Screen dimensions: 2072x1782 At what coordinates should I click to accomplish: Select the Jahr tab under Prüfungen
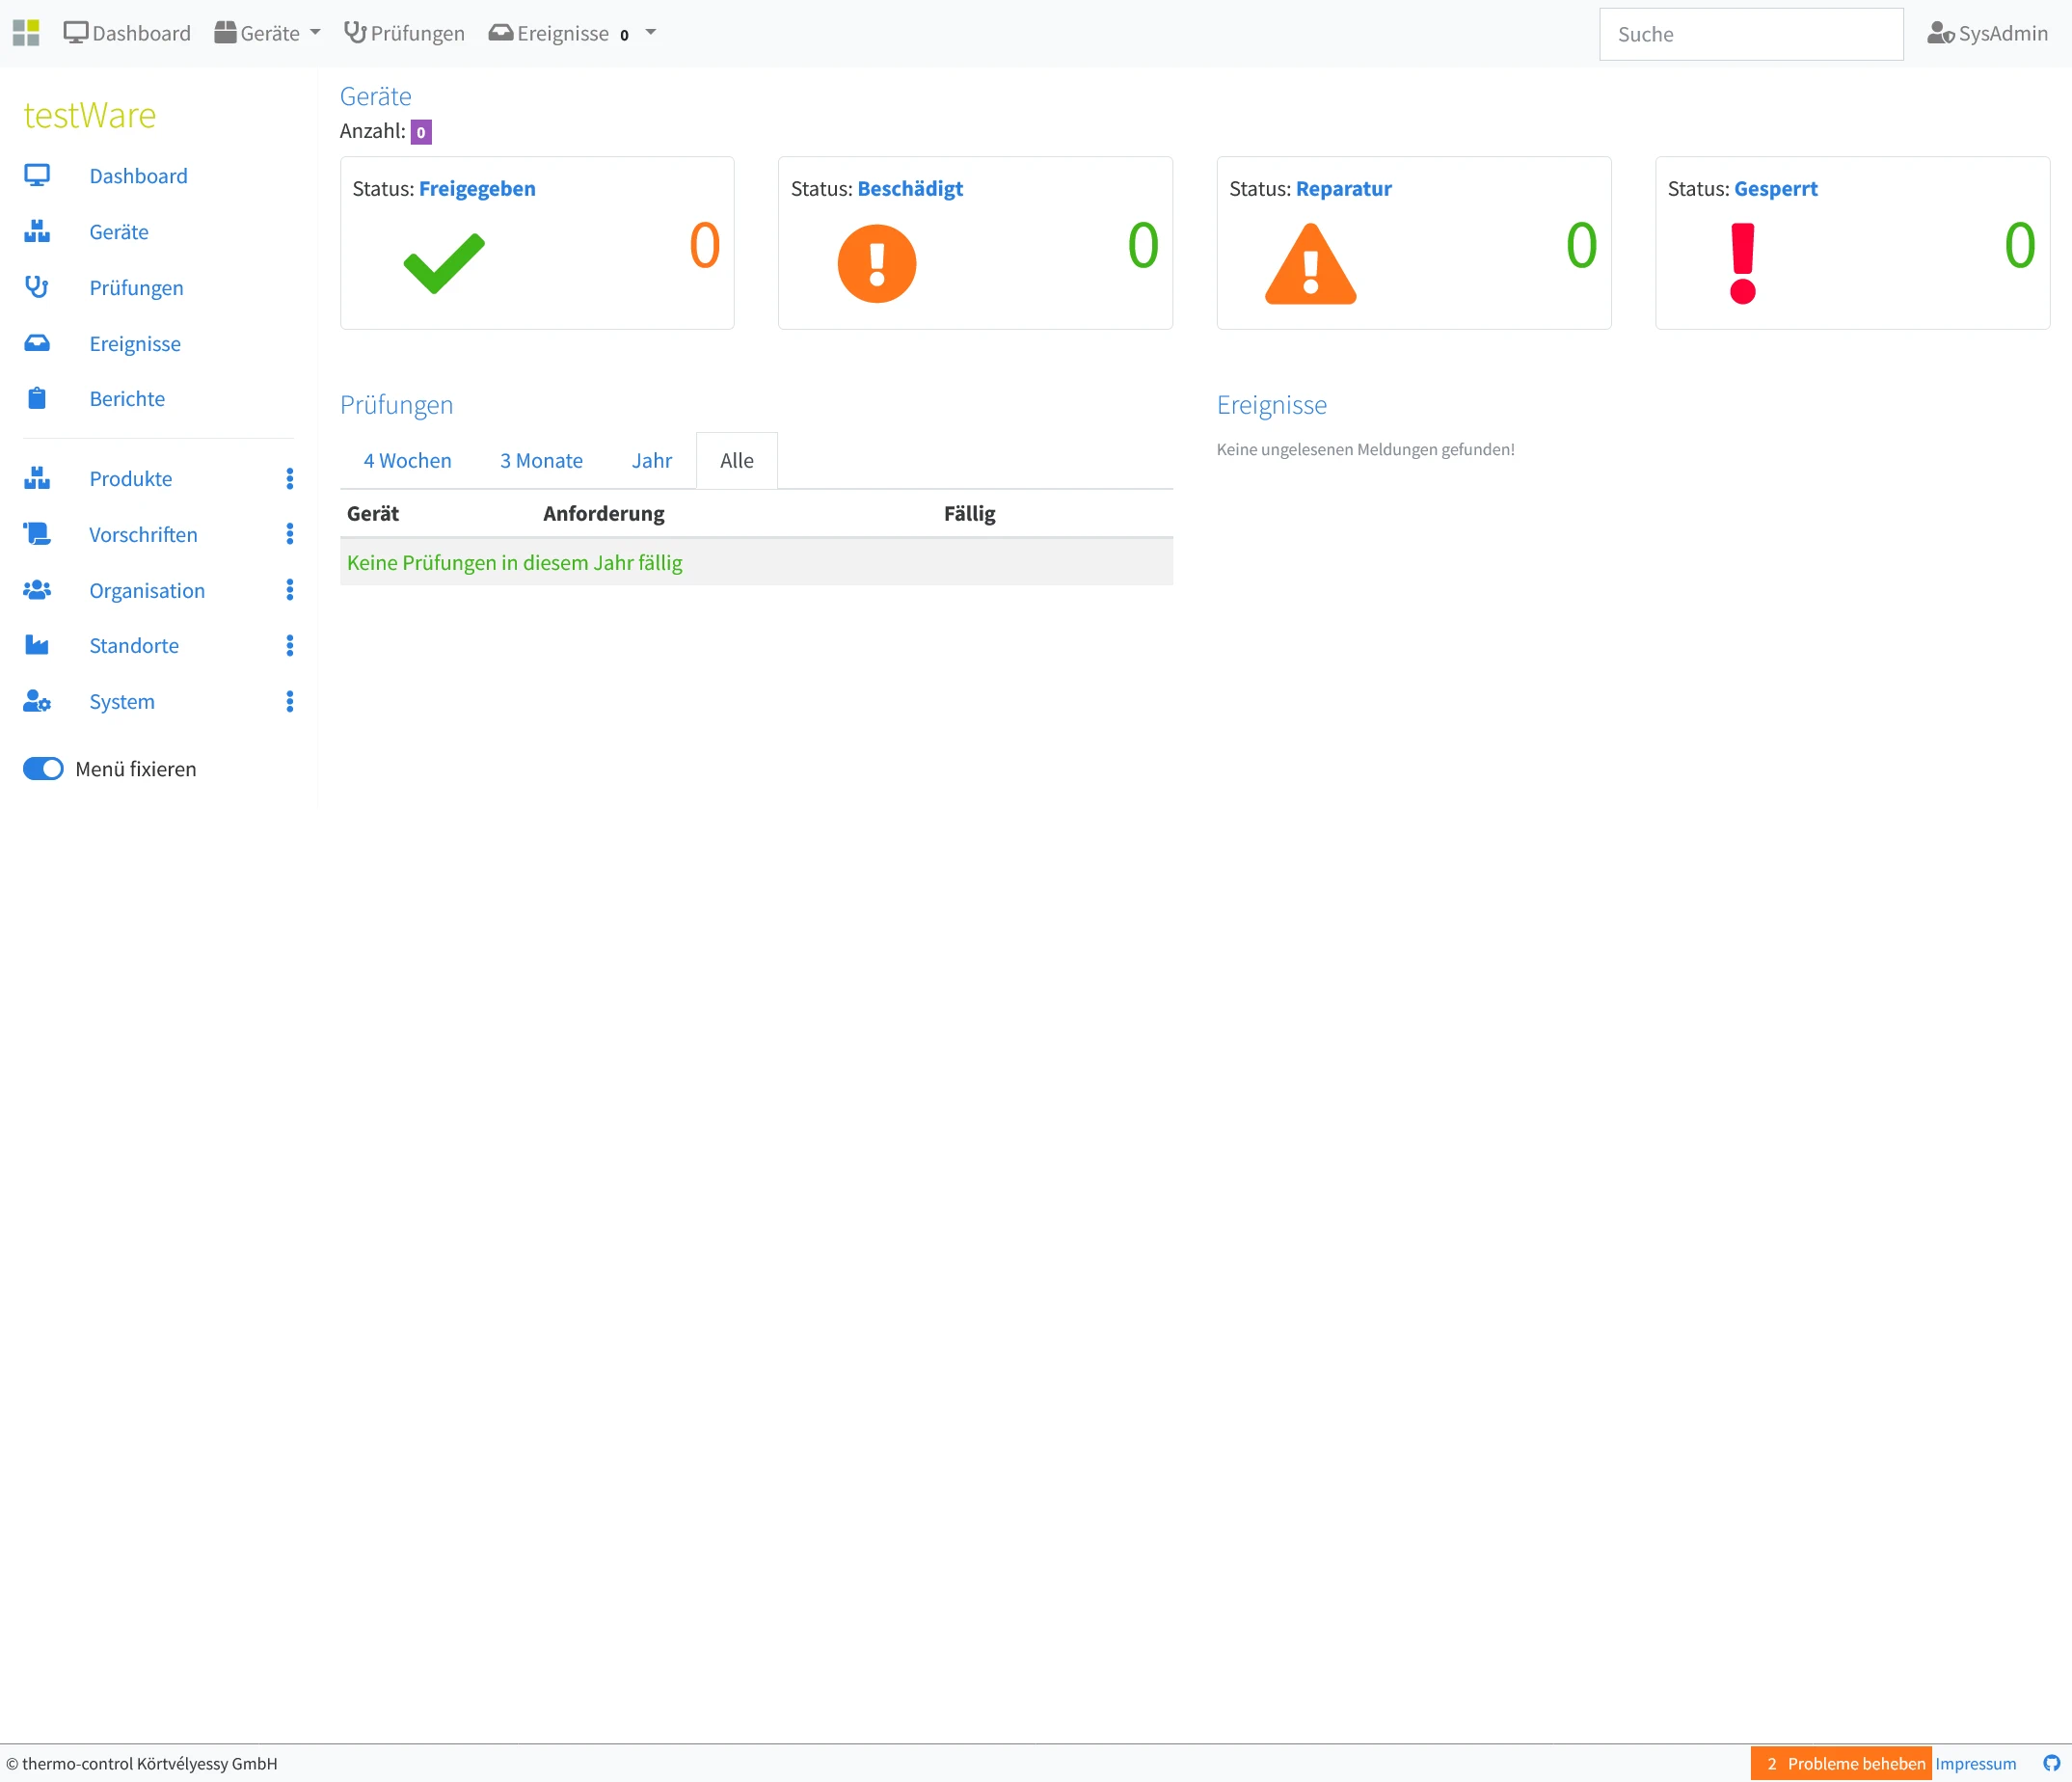pyautogui.click(x=651, y=460)
